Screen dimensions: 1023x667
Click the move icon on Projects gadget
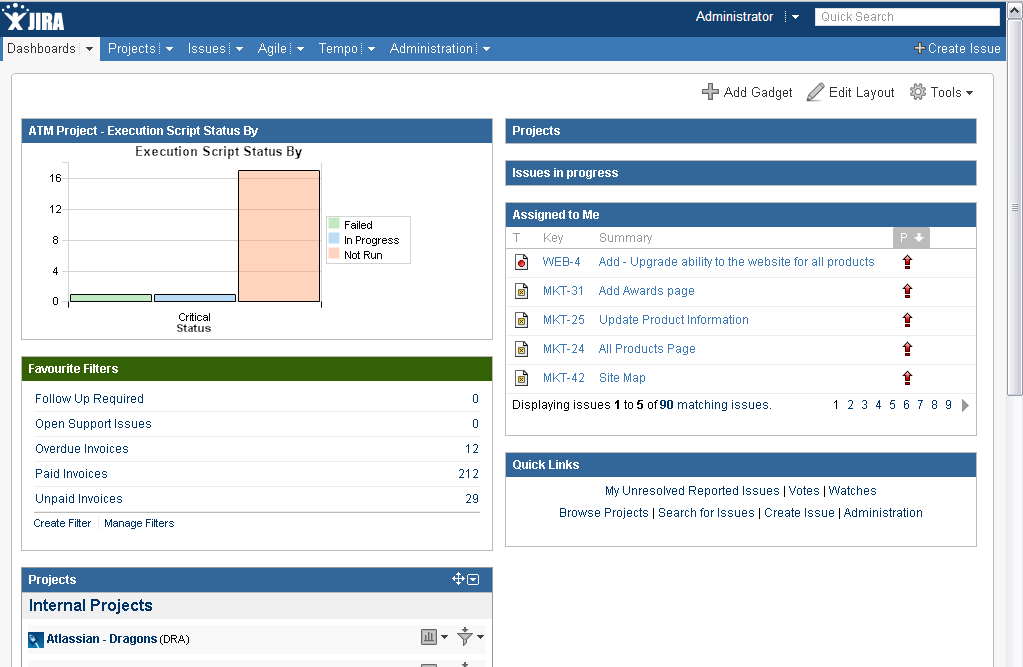point(458,579)
